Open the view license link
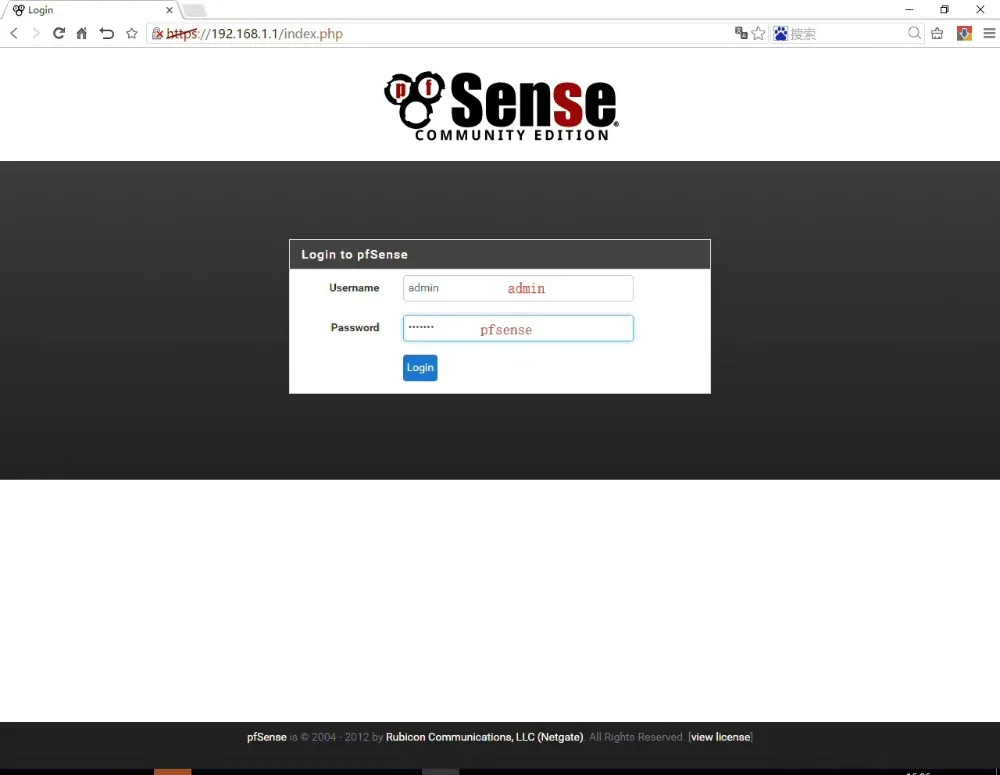Image resolution: width=1000 pixels, height=775 pixels. (x=721, y=737)
